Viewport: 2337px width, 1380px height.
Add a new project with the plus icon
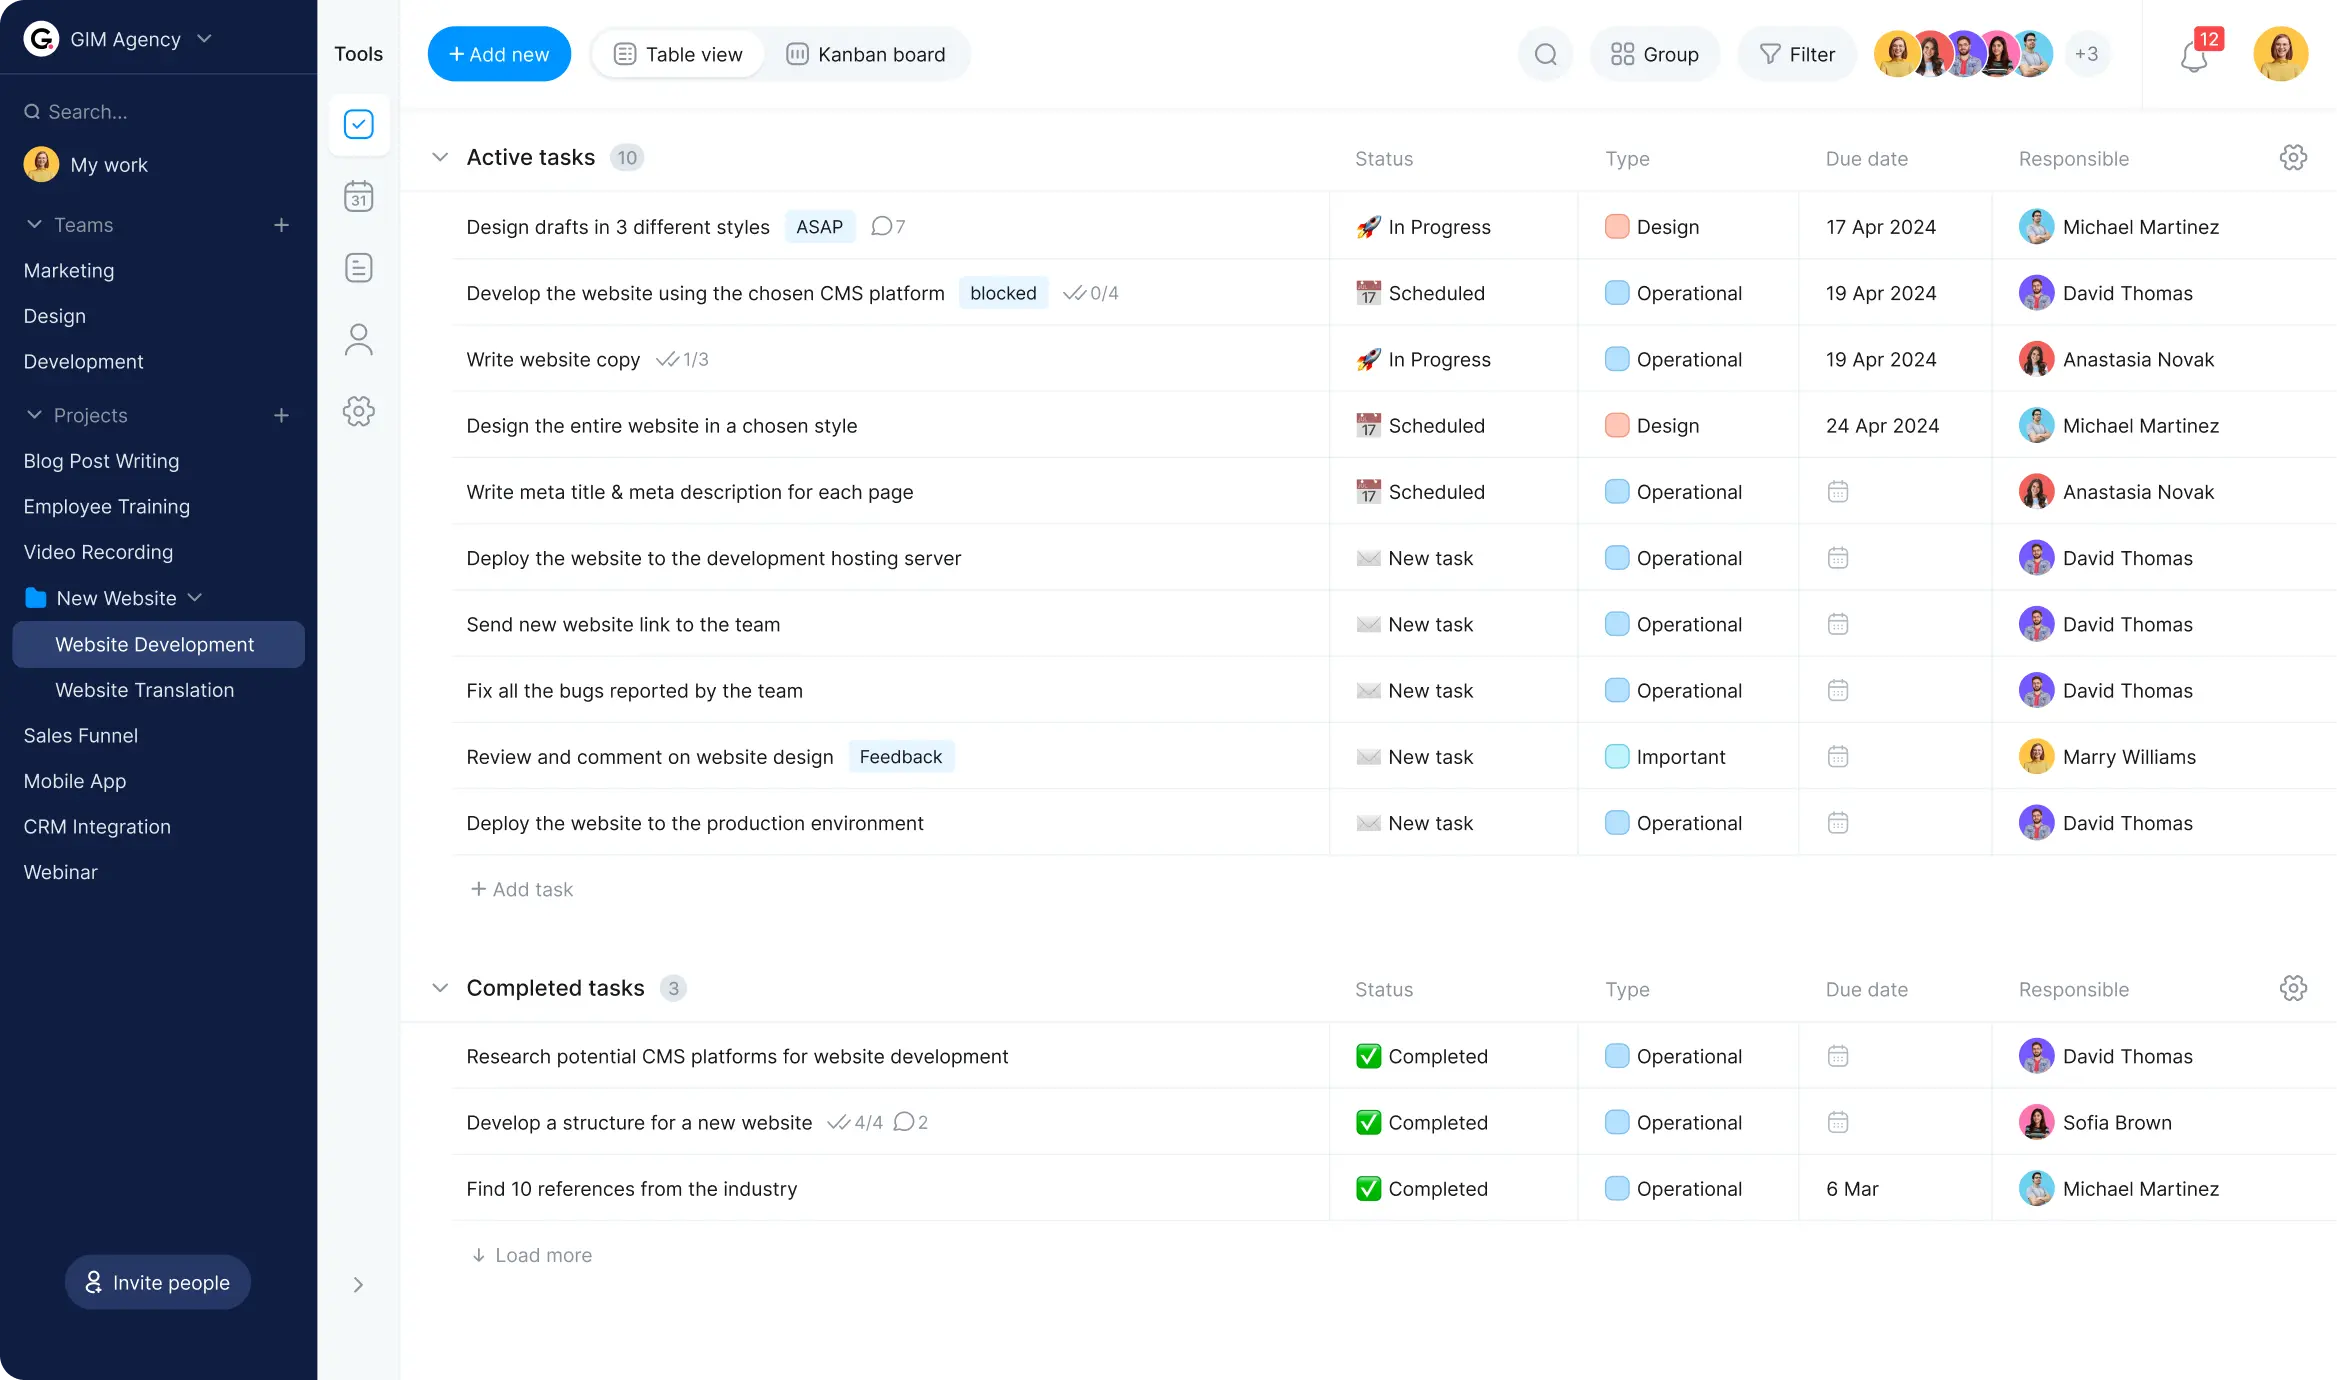click(x=282, y=415)
